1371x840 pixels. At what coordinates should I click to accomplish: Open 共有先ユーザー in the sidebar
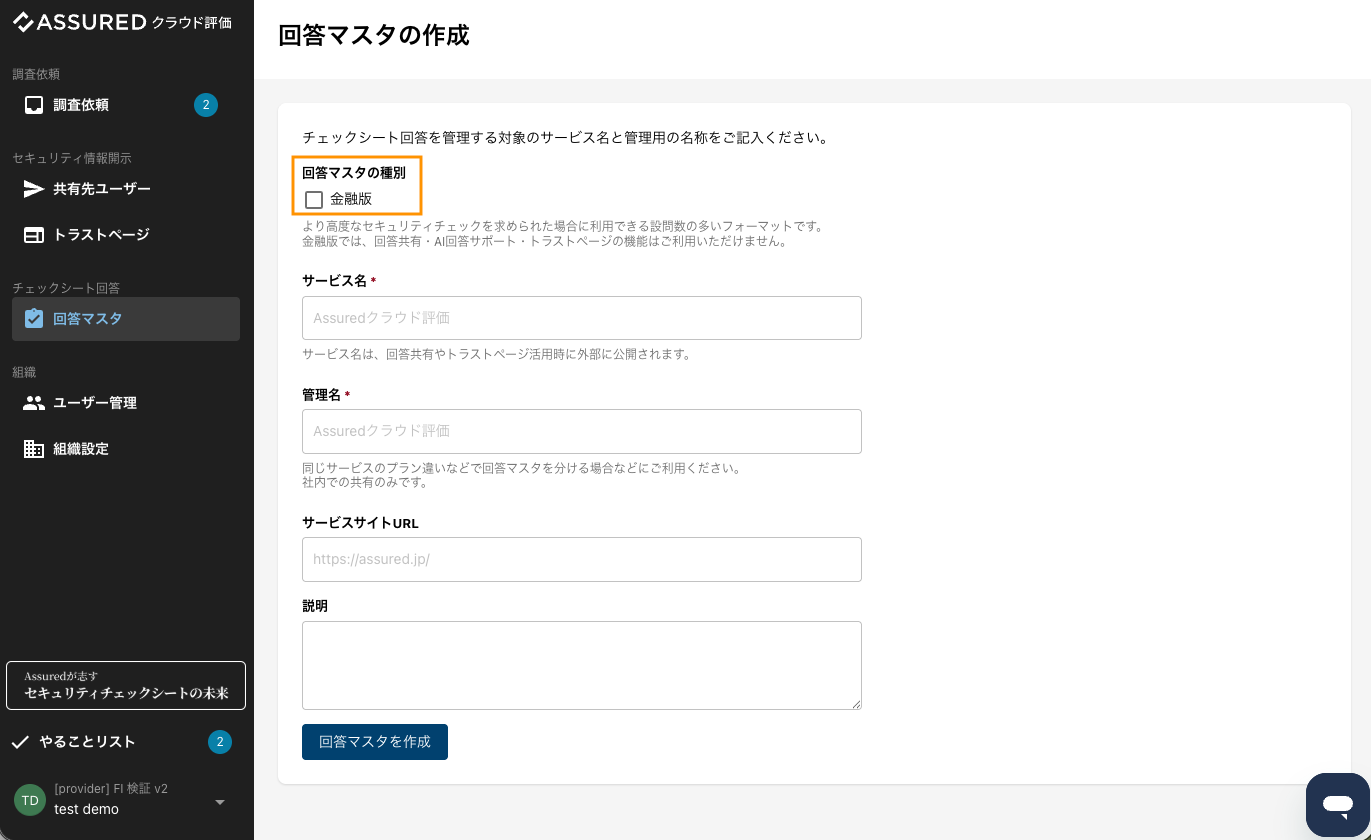click(x=126, y=189)
